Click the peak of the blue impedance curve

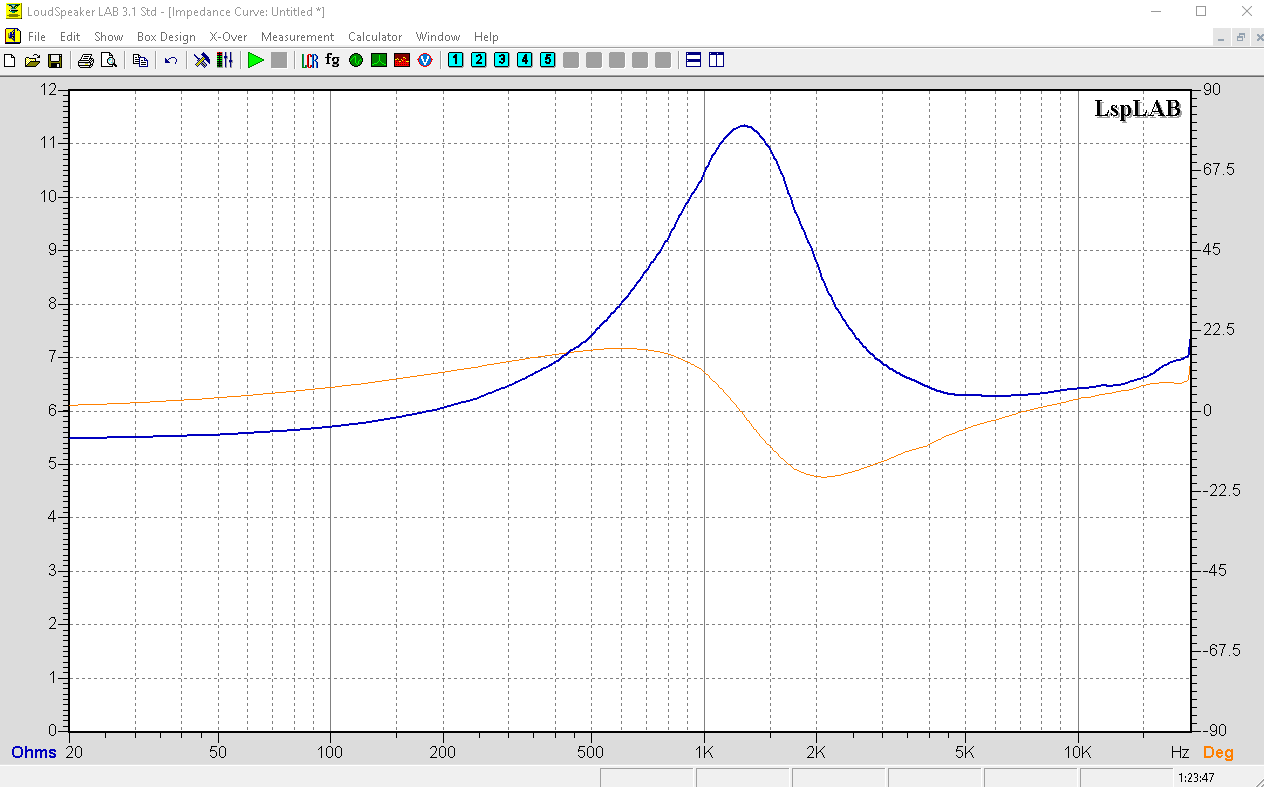coord(744,125)
